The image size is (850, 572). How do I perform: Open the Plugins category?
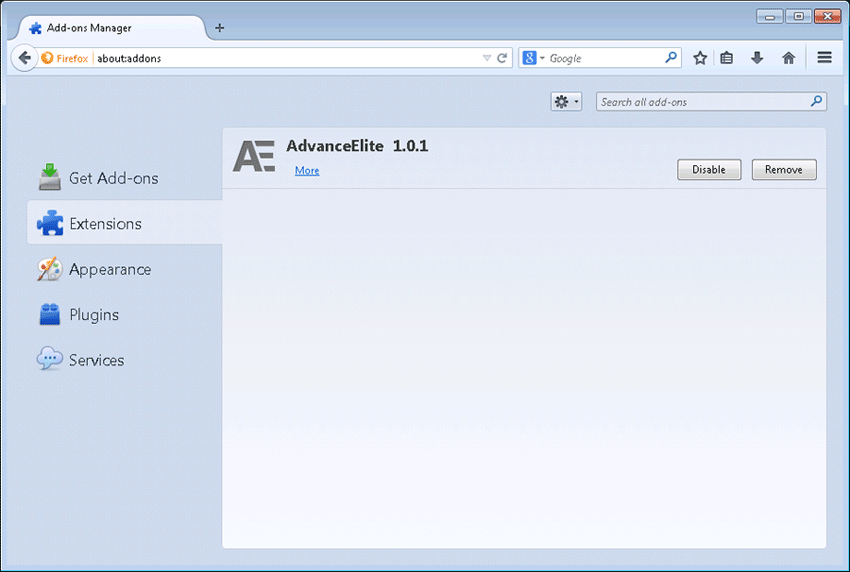pyautogui.click(x=93, y=315)
